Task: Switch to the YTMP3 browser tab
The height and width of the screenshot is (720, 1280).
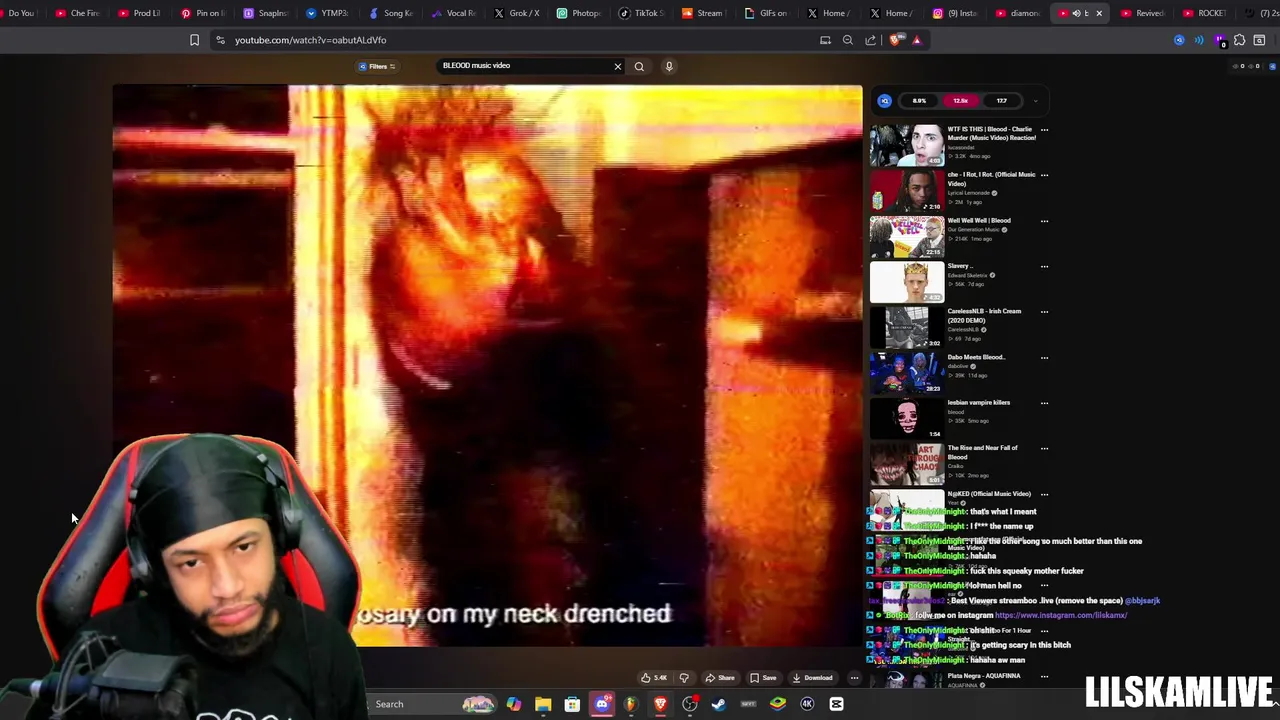Action: point(328,13)
